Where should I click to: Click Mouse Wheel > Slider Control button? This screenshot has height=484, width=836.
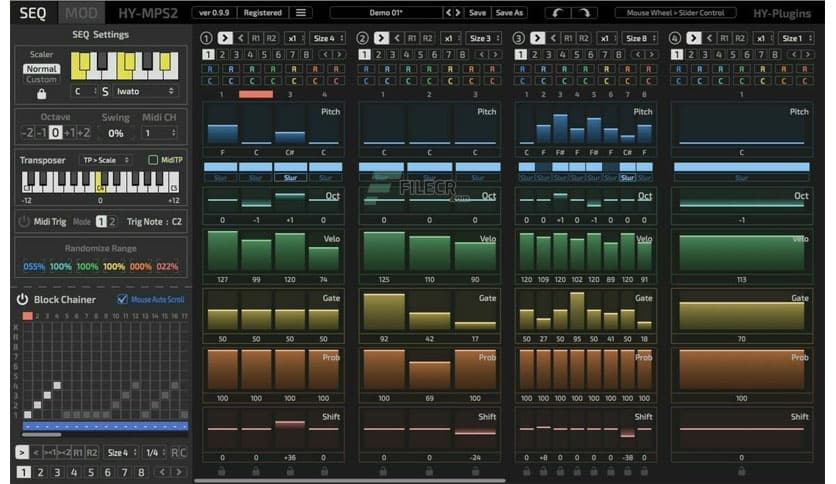[x=675, y=12]
